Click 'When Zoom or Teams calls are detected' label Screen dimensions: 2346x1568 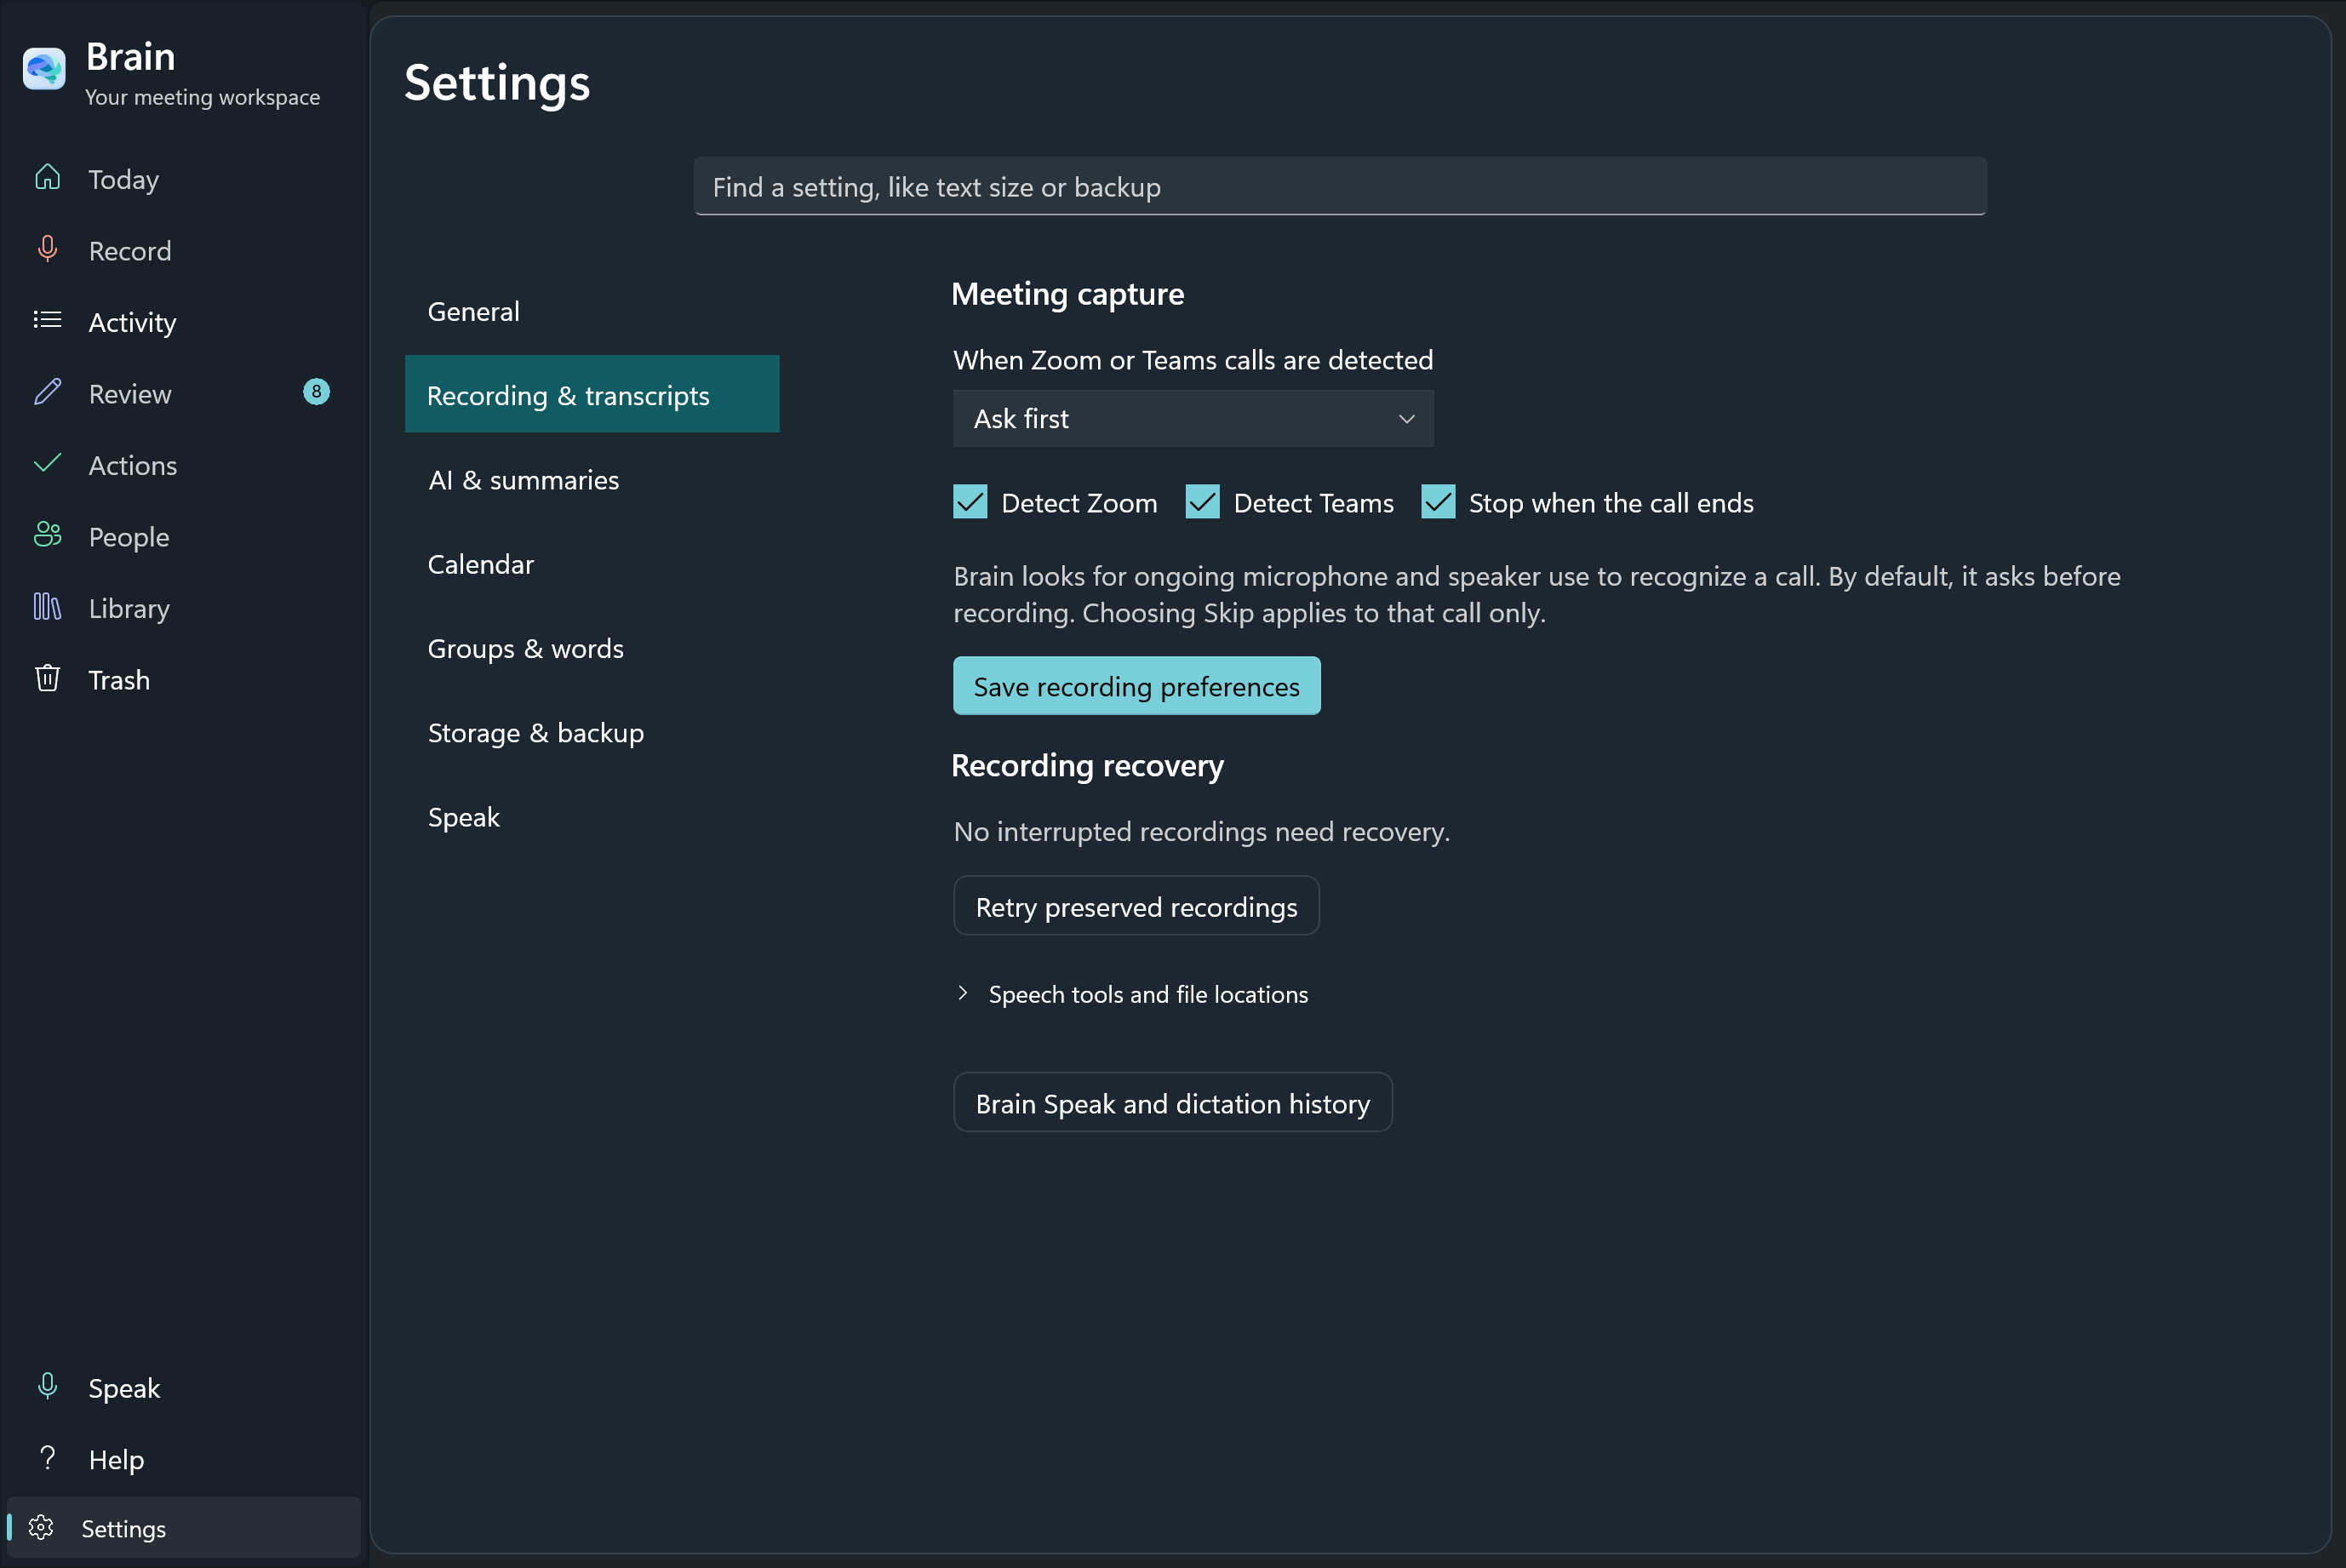pos(1193,360)
